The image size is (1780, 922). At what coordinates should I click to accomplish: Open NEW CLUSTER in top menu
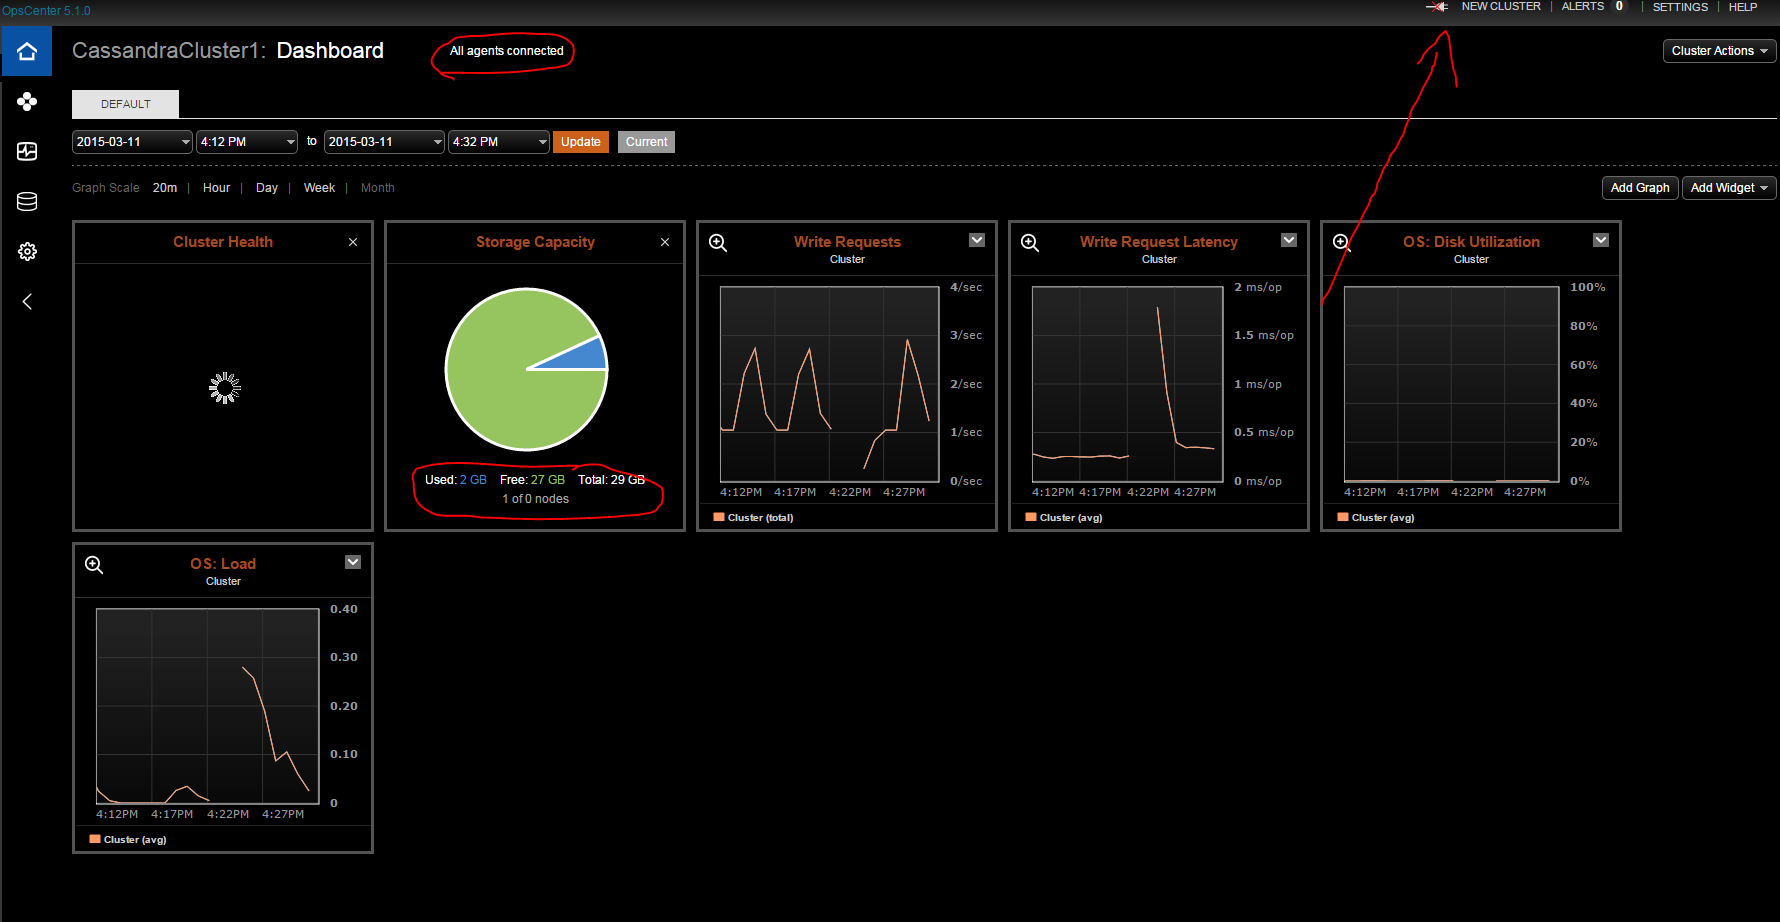[1501, 6]
